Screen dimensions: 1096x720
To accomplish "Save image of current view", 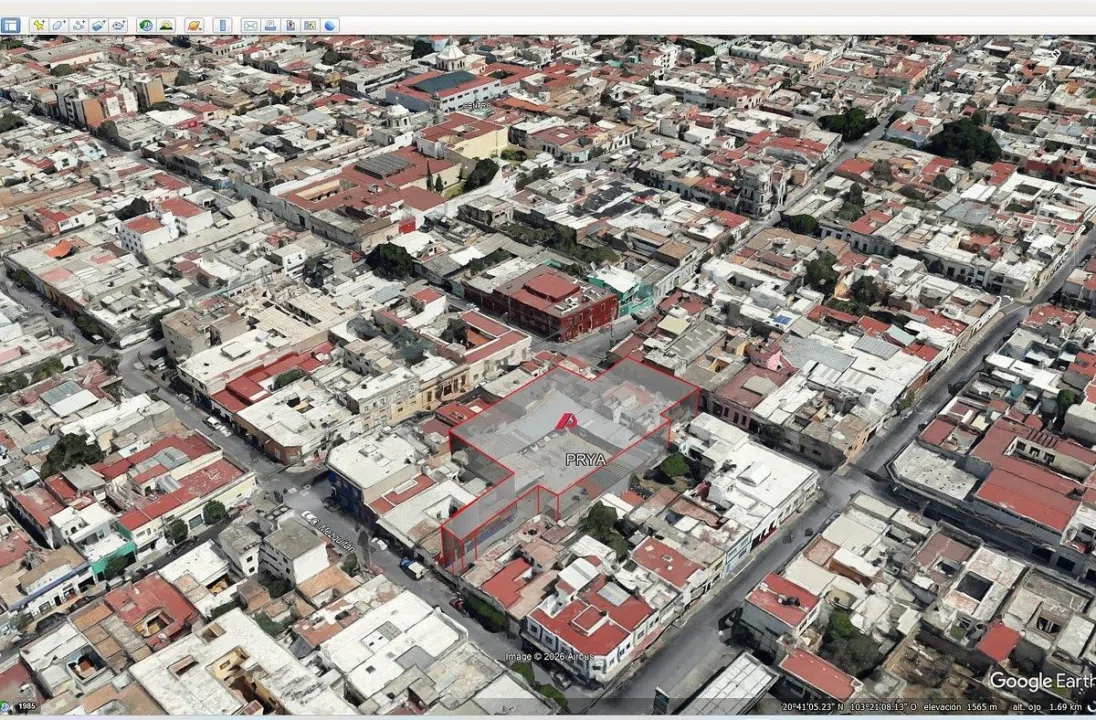I will tap(290, 26).
